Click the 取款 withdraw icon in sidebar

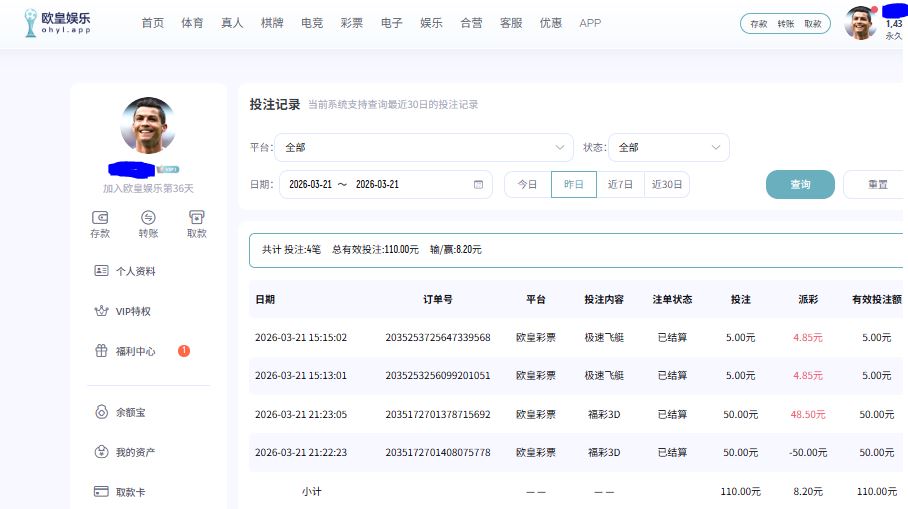coord(197,218)
